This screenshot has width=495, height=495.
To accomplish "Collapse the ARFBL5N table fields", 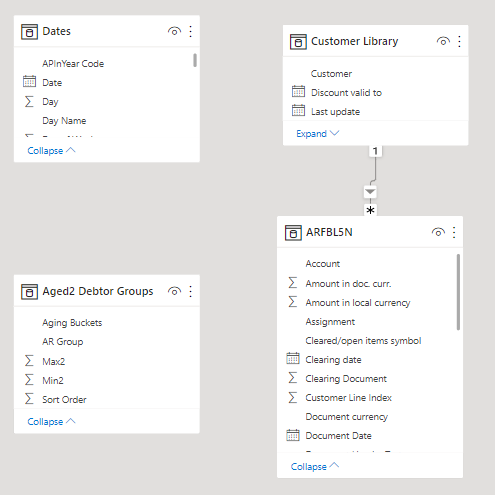I will (315, 466).
